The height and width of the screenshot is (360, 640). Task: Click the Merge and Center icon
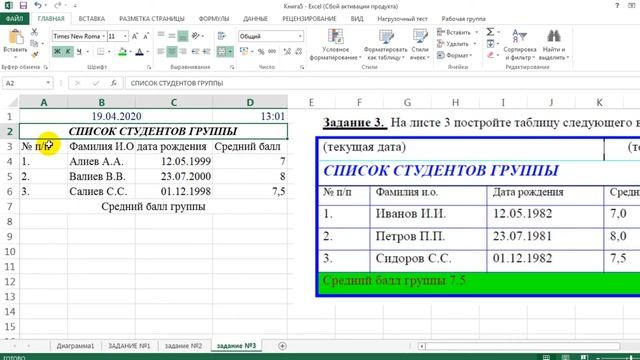222,51
